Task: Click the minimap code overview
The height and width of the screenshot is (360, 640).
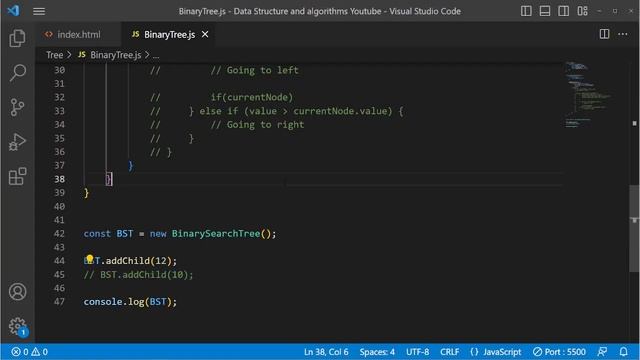Action: point(588,95)
